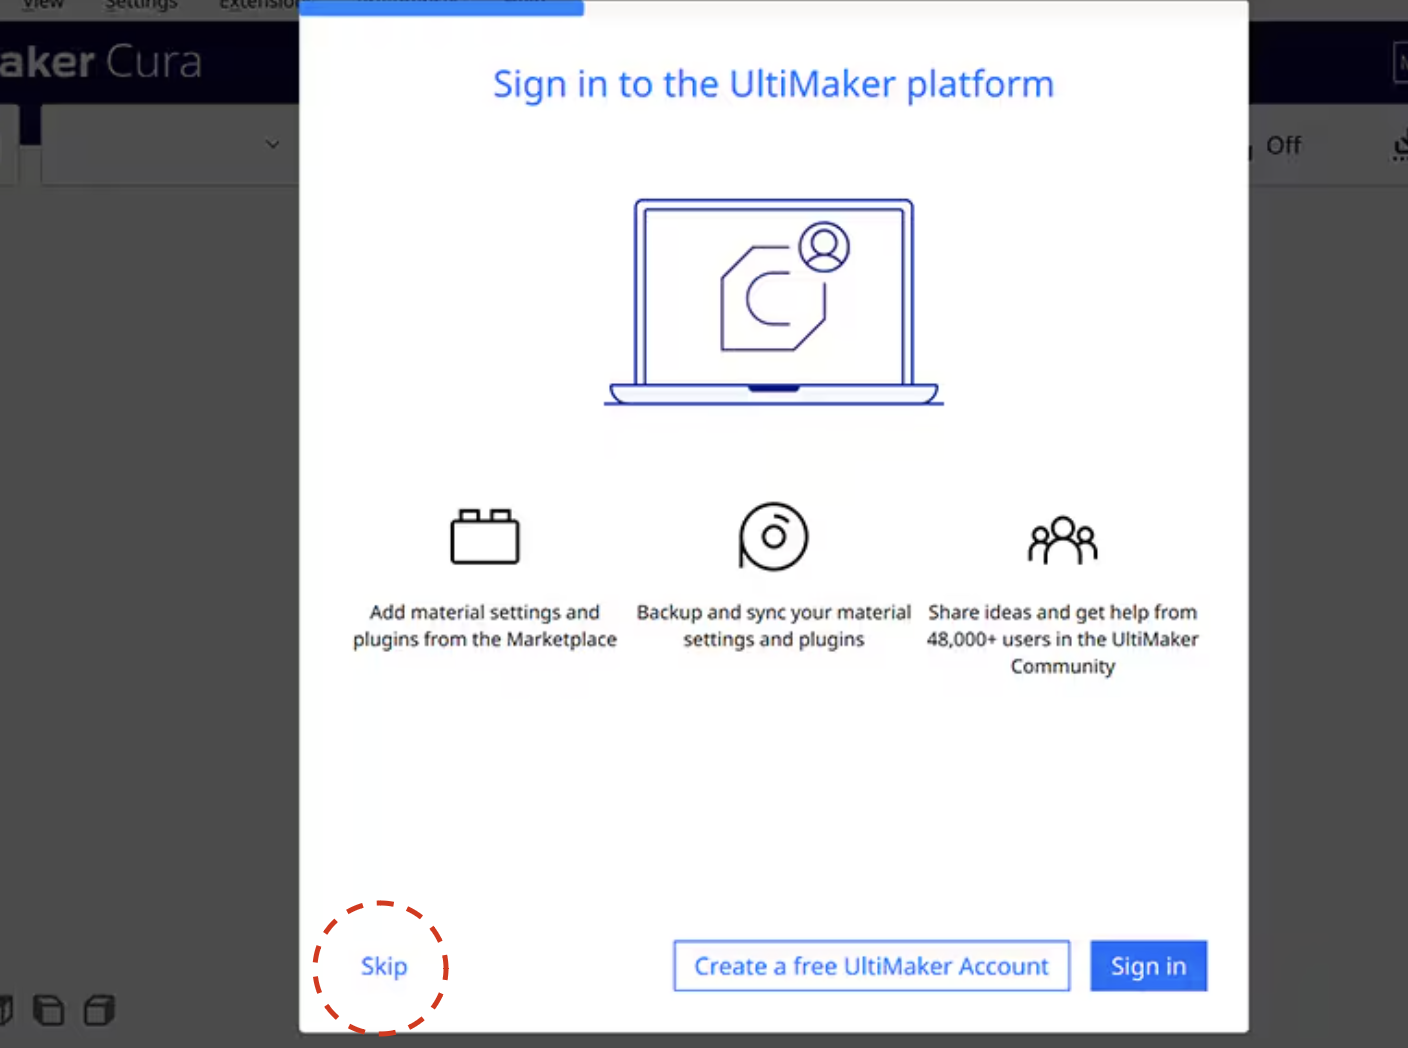Viewport: 1408px width, 1048px height.
Task: Open the Marketplace button in header
Action: pyautogui.click(x=1400, y=63)
